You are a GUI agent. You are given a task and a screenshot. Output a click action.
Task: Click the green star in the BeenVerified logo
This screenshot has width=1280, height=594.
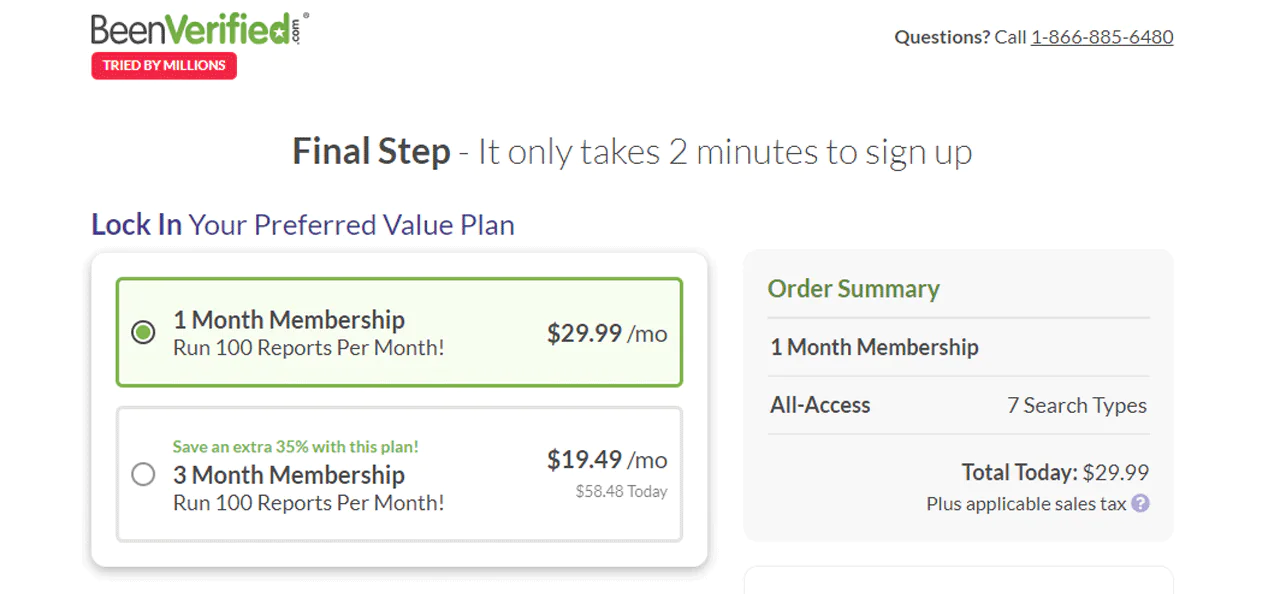click(280, 30)
